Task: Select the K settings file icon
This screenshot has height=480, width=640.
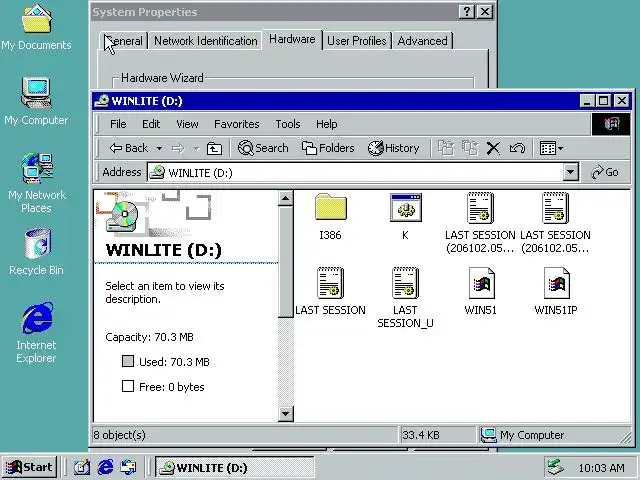Action: tap(405, 207)
